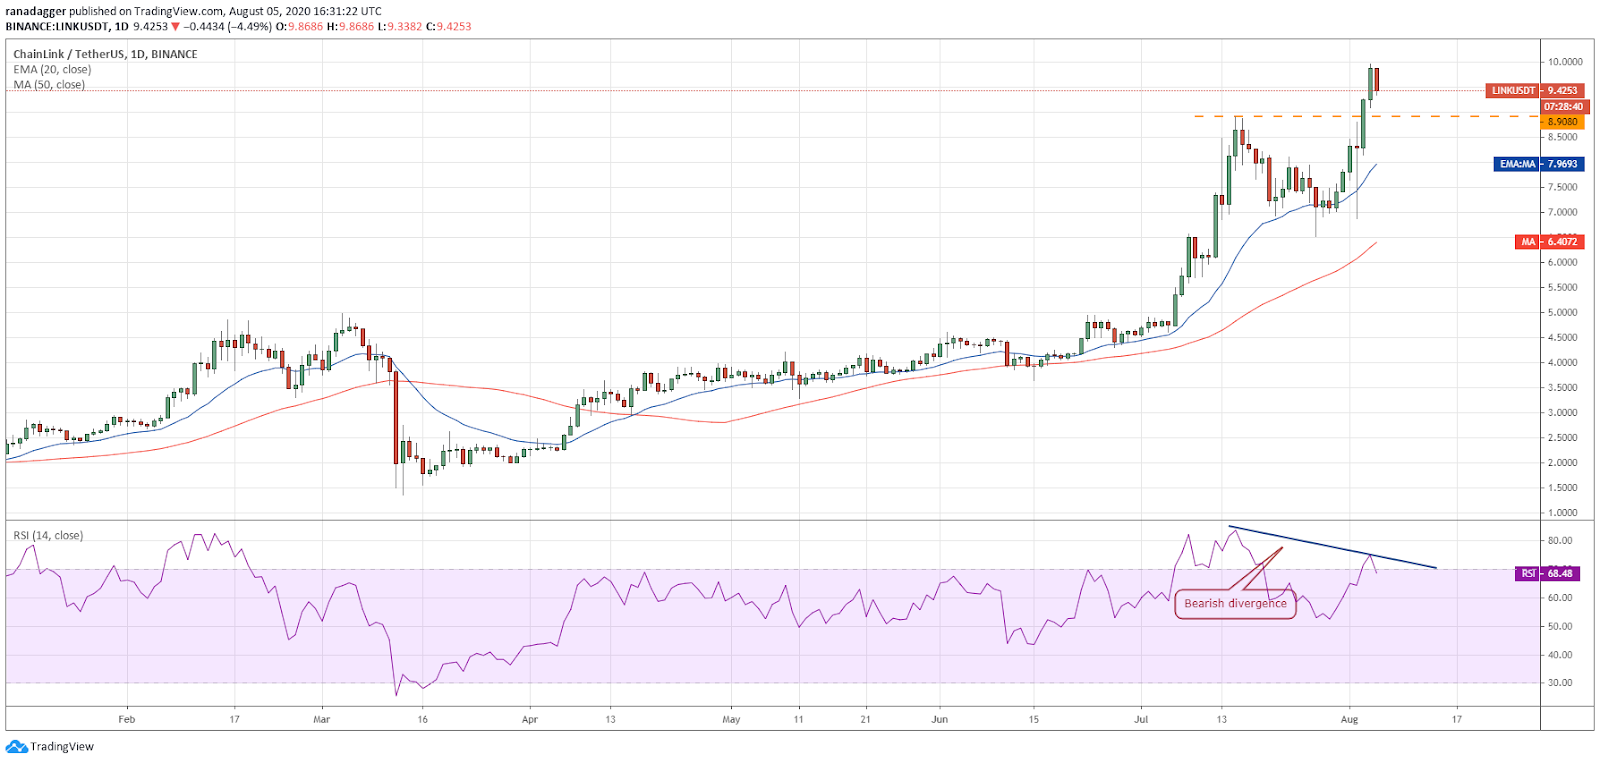Click the 80.00 RSI axis label
Viewport: 1600px width, 763px height.
1560,541
